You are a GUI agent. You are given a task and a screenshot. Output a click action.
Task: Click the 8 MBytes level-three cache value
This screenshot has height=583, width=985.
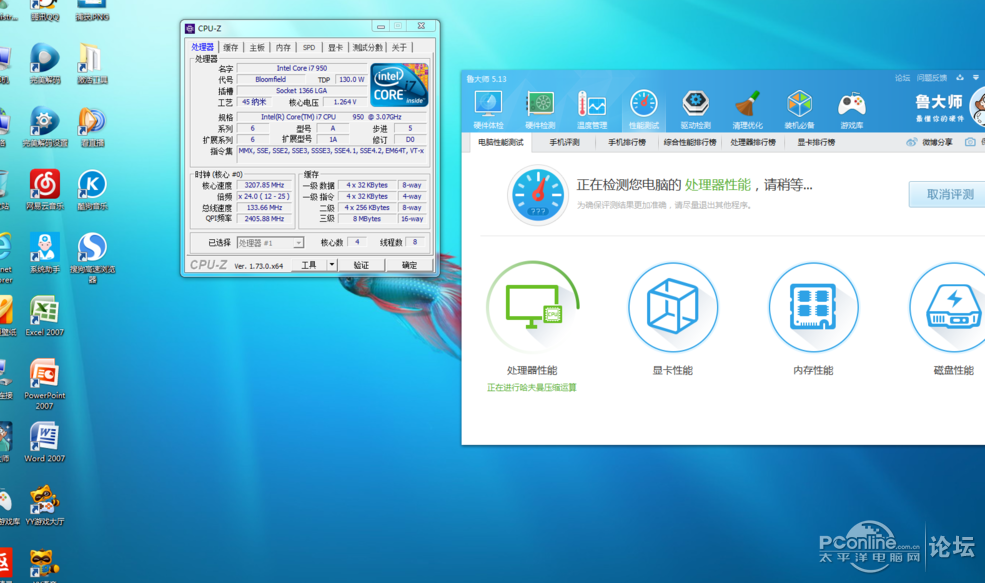(x=367, y=219)
